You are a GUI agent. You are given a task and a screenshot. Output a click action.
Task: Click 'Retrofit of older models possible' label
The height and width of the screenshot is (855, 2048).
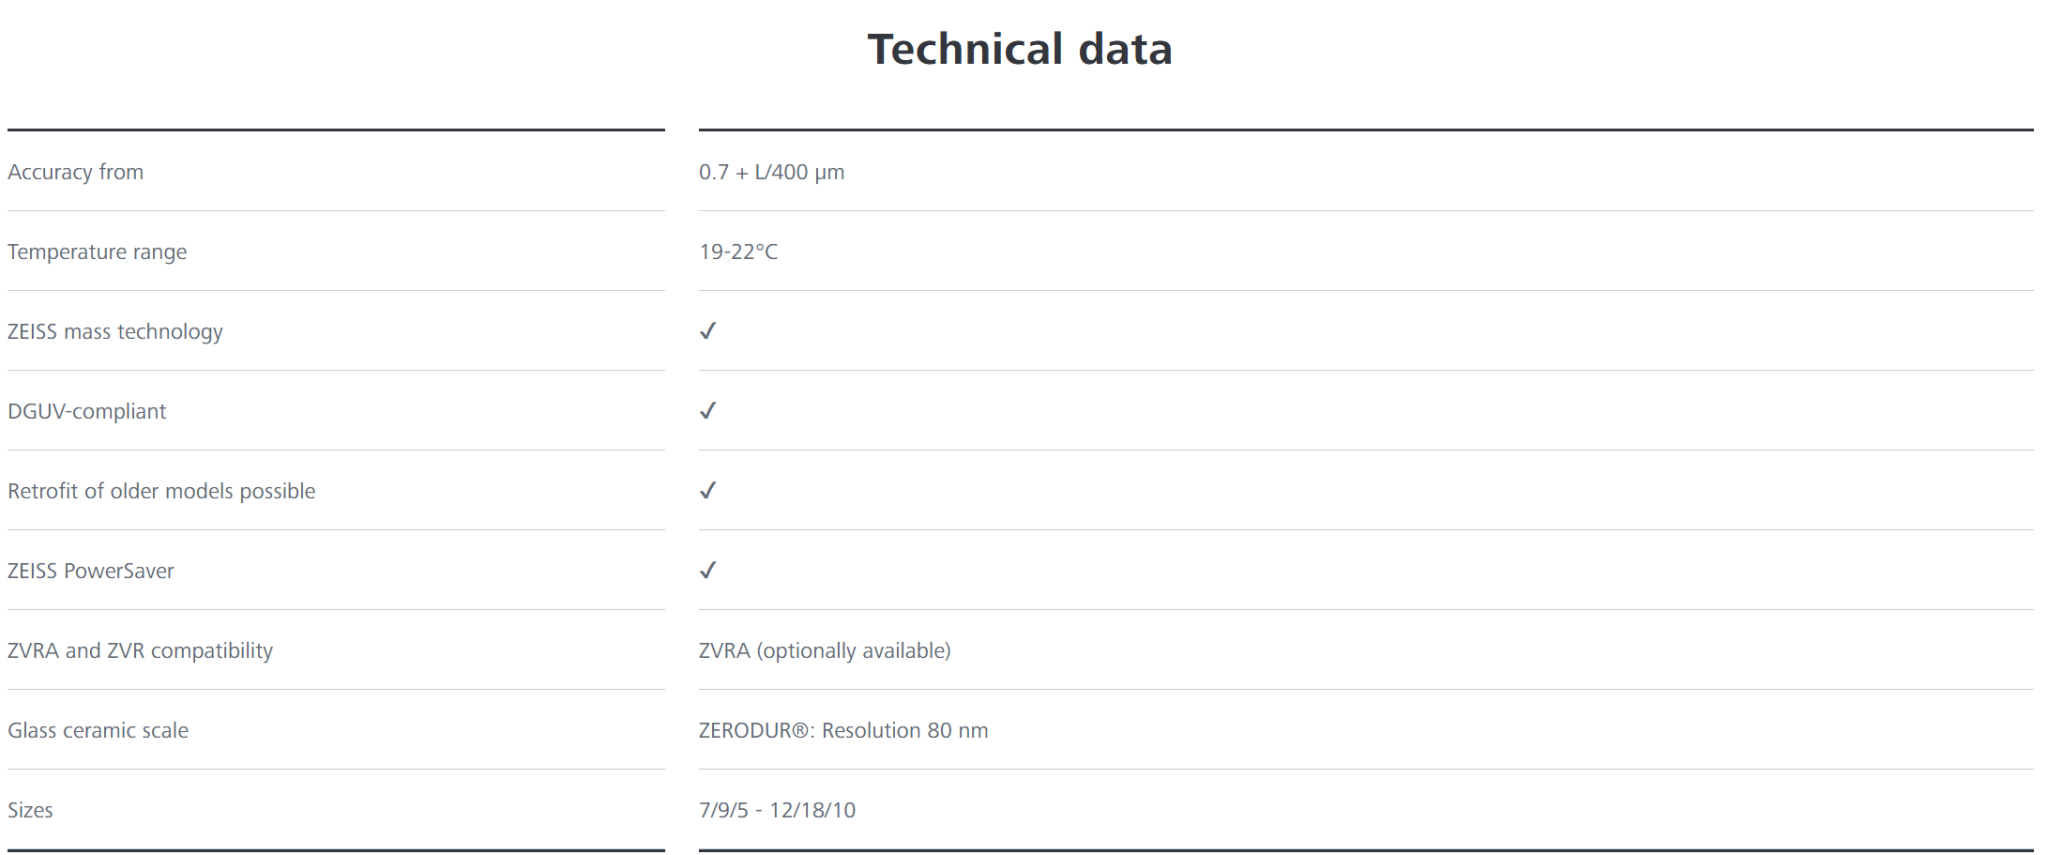coord(161,491)
